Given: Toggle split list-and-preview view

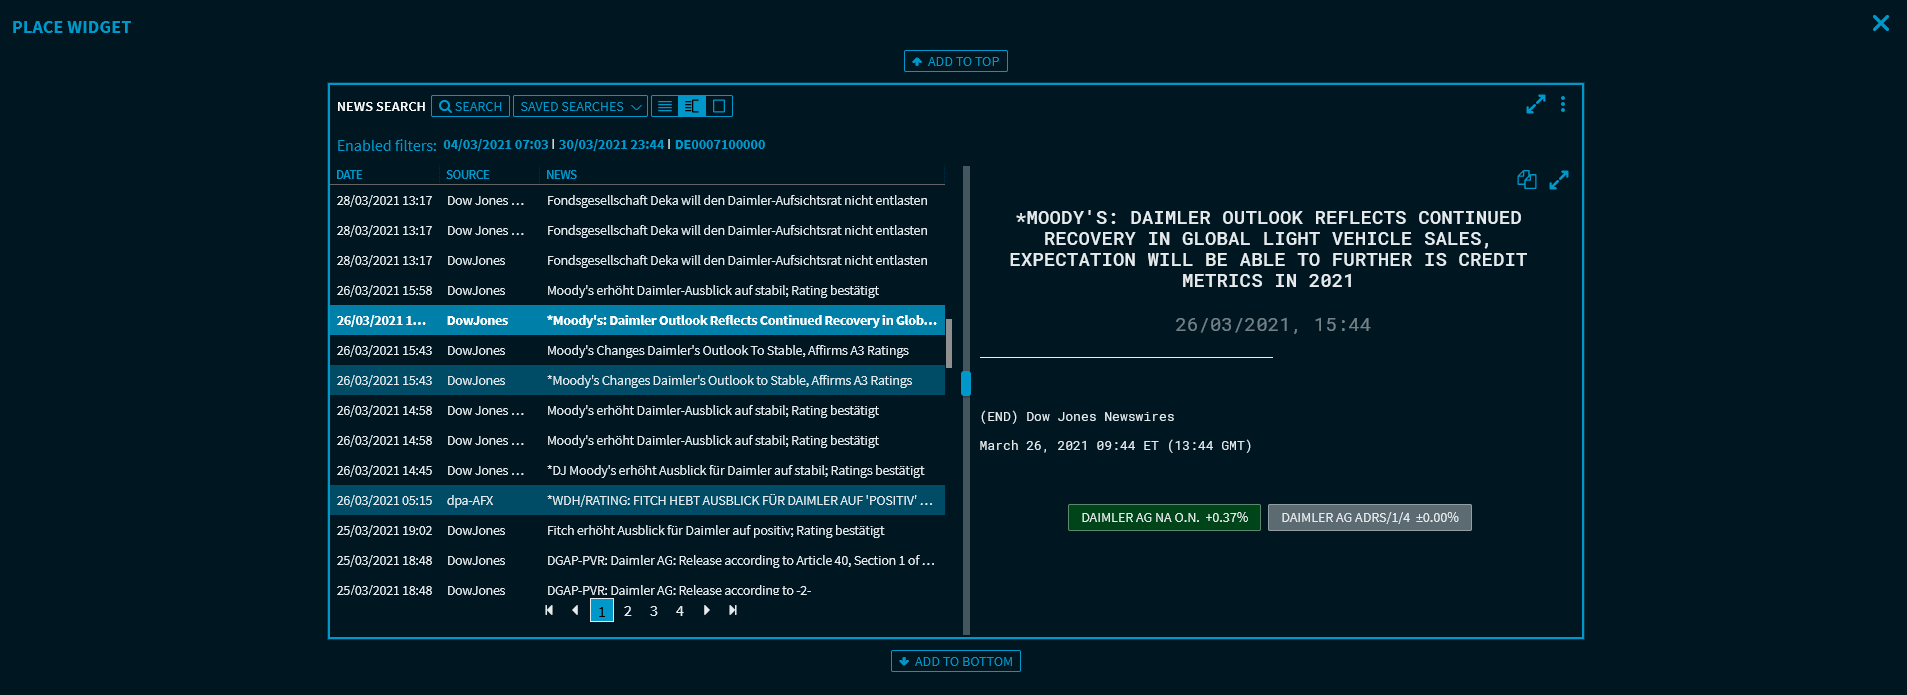Looking at the screenshot, I should [x=692, y=106].
